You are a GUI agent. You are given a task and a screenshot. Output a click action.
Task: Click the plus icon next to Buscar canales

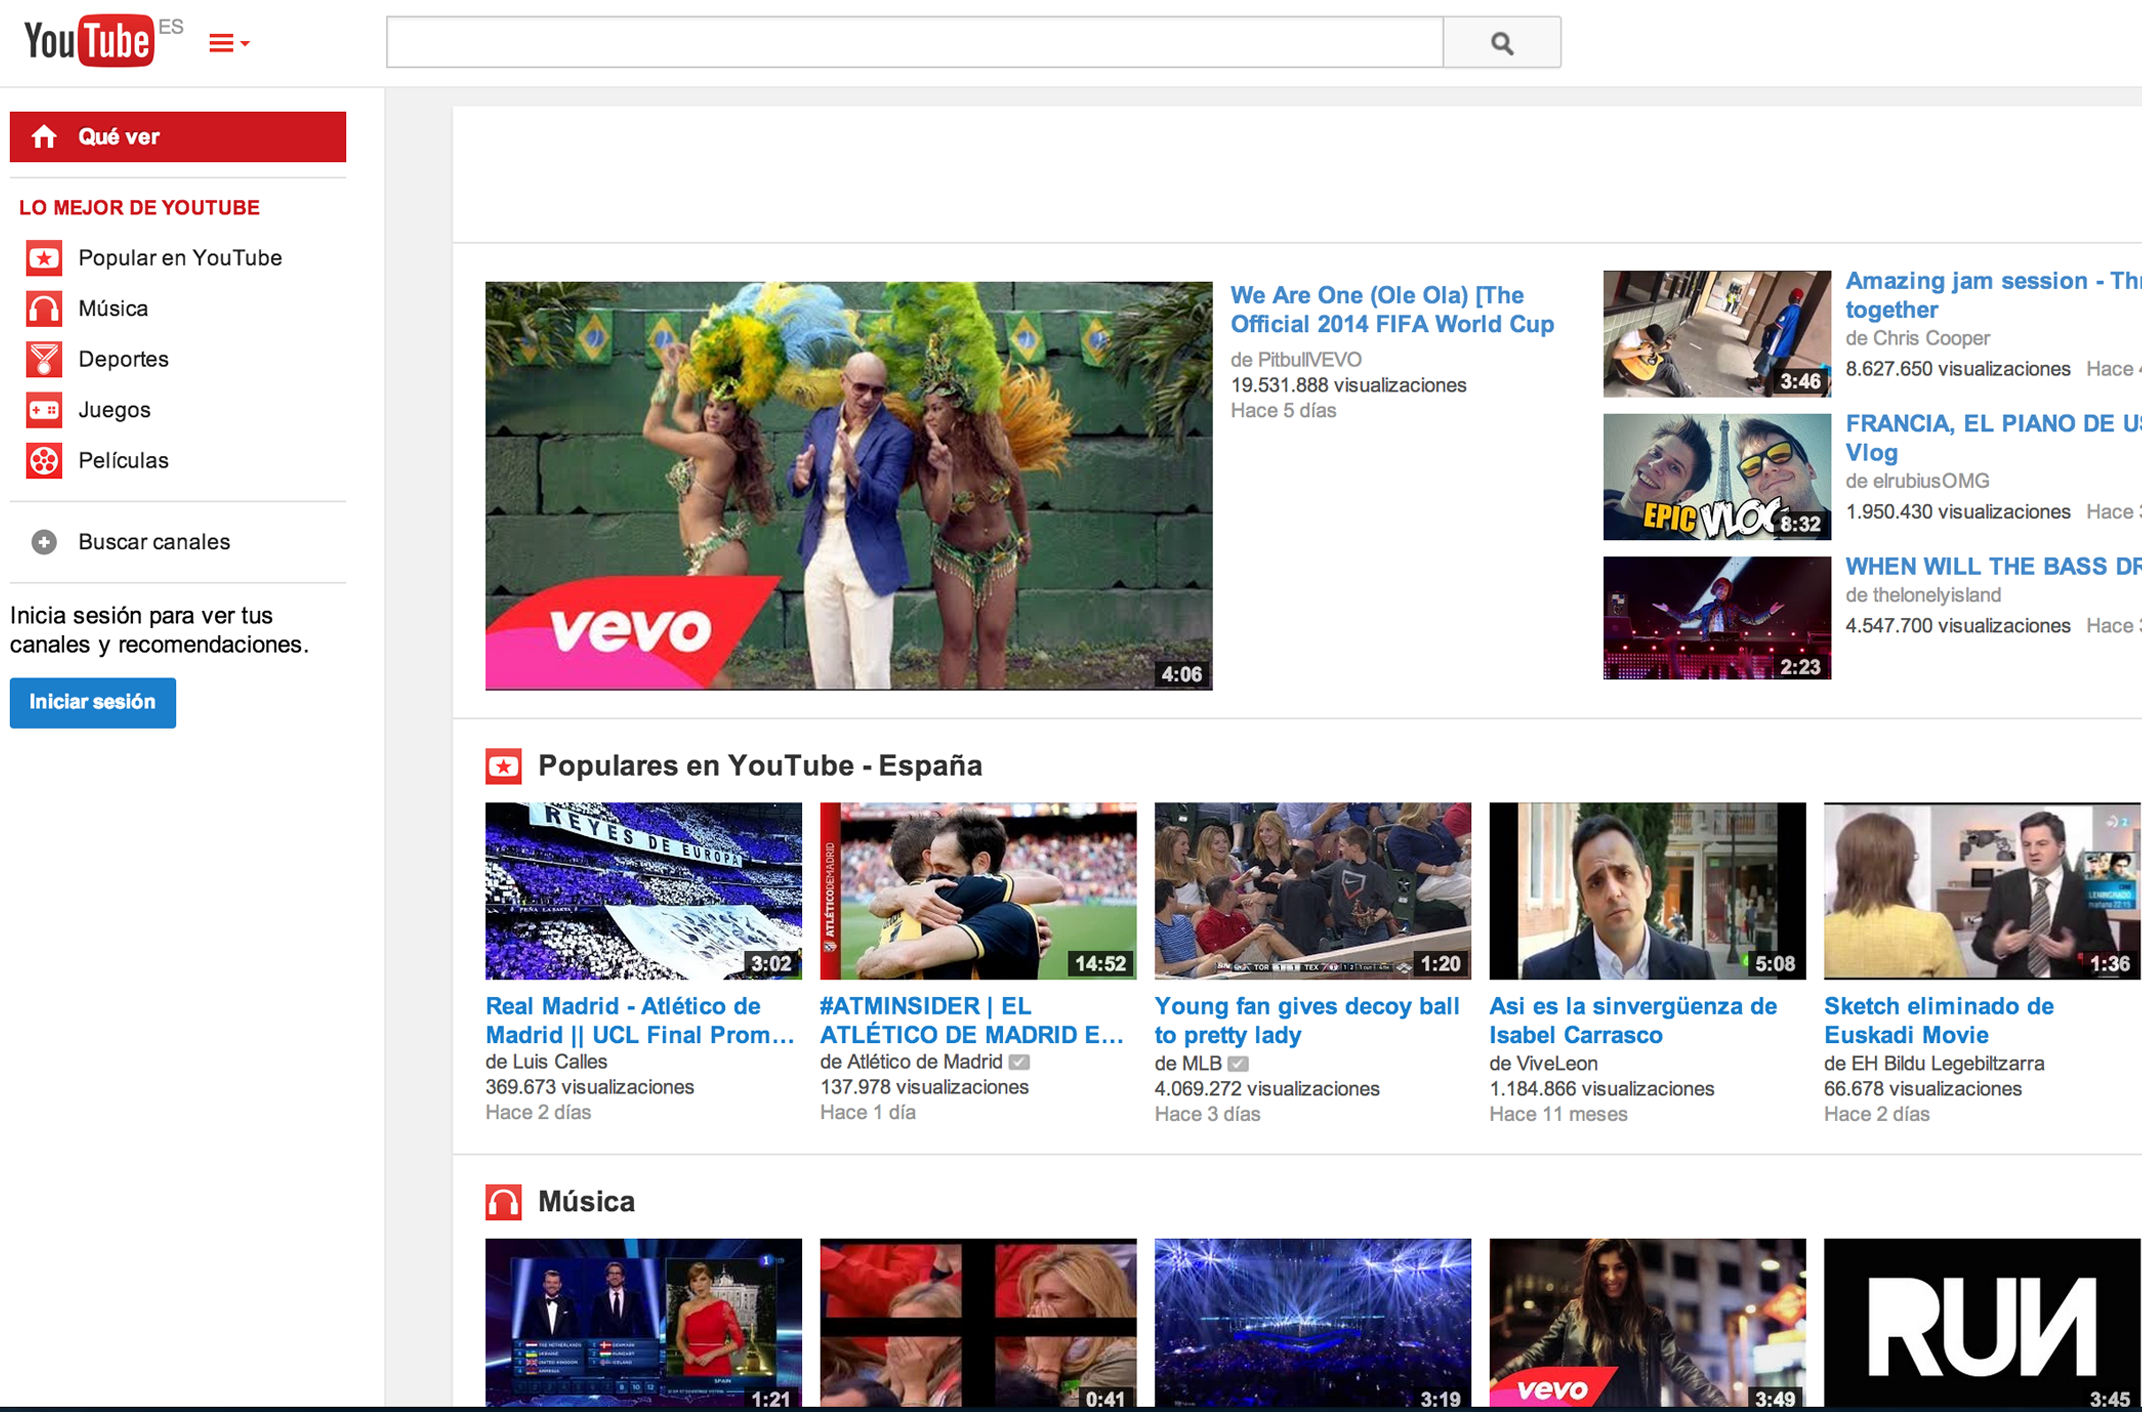pos(44,542)
